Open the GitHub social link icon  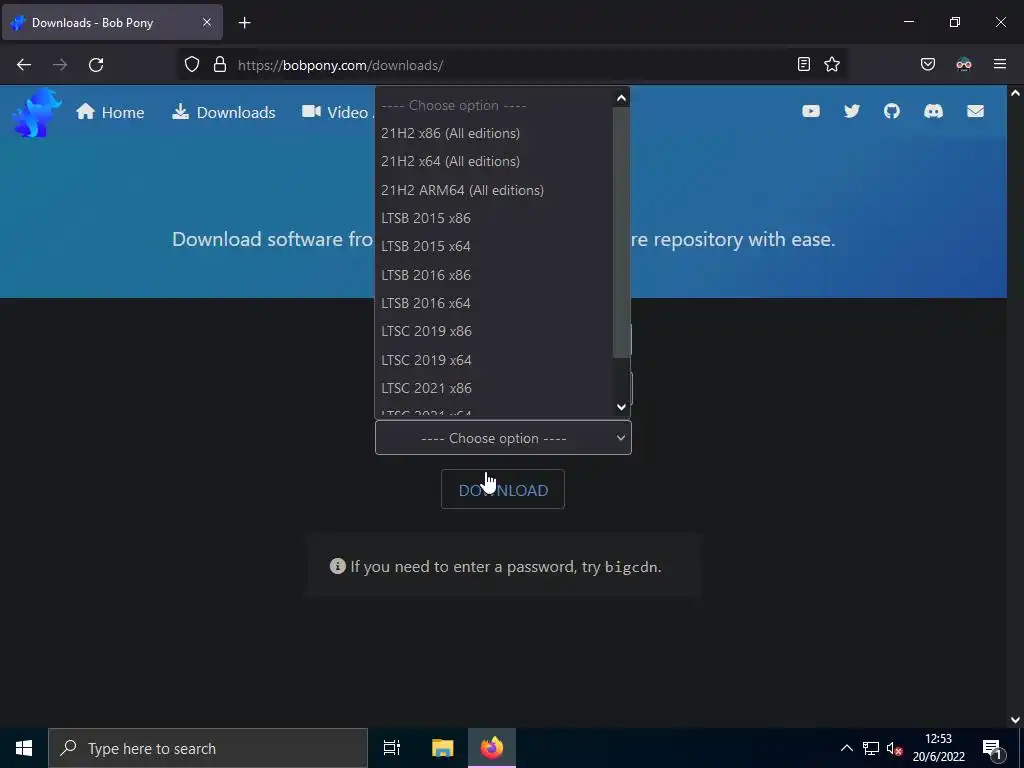point(891,111)
